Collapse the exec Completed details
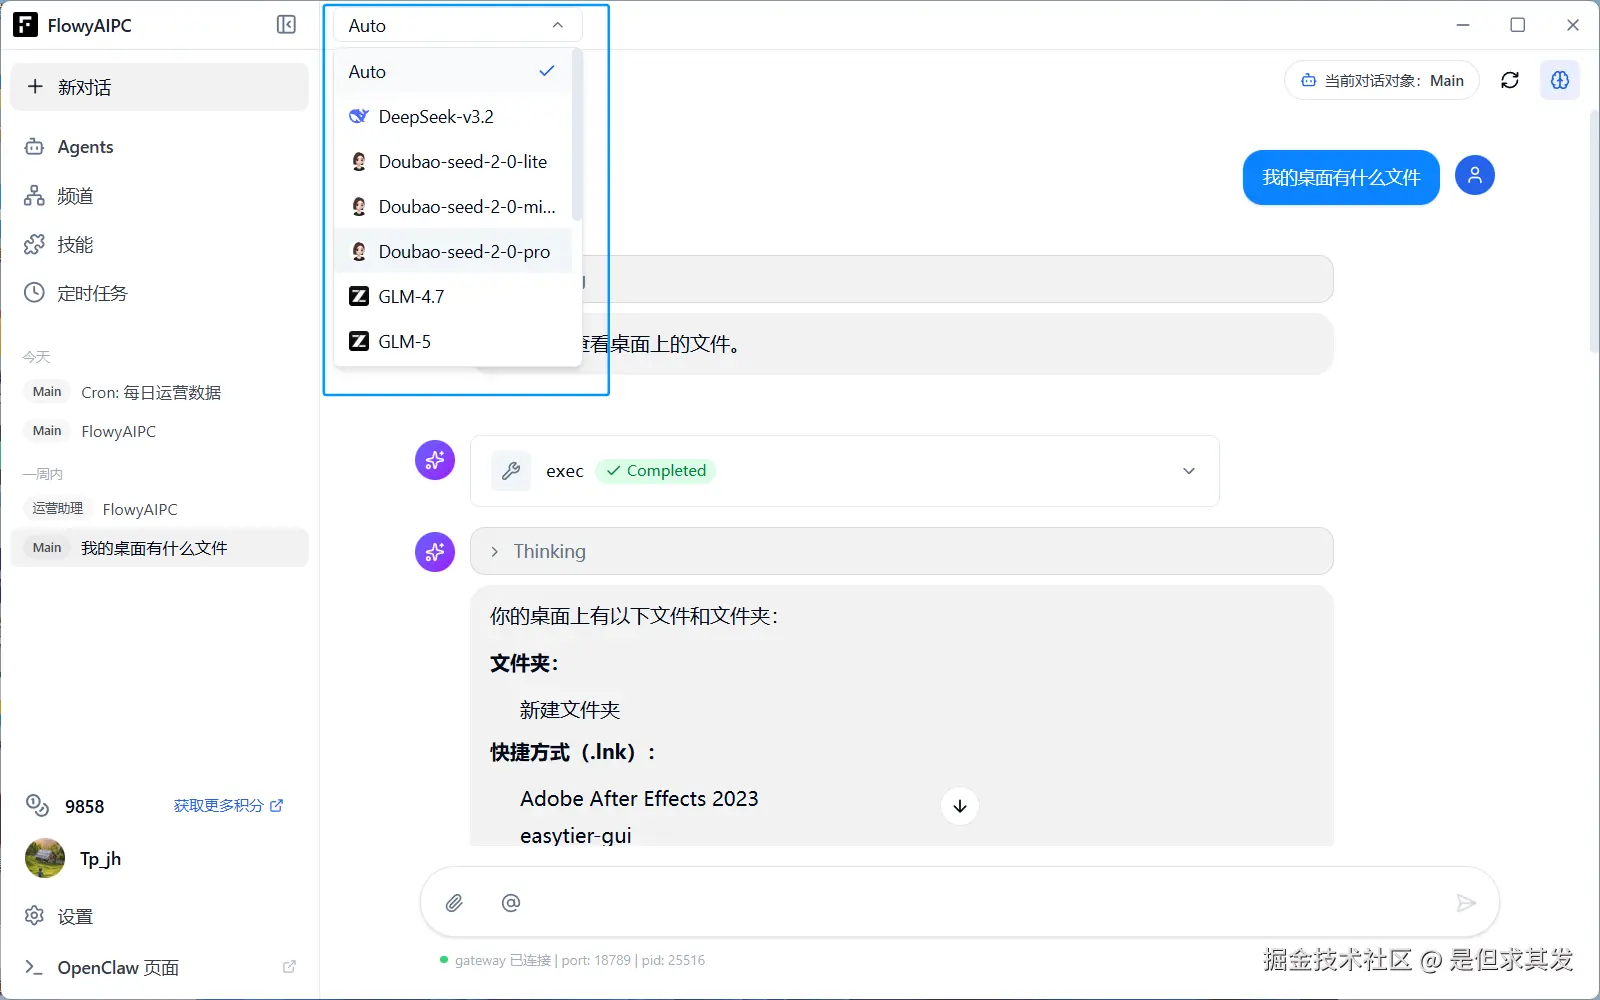Image resolution: width=1600 pixels, height=1000 pixels. (1188, 470)
